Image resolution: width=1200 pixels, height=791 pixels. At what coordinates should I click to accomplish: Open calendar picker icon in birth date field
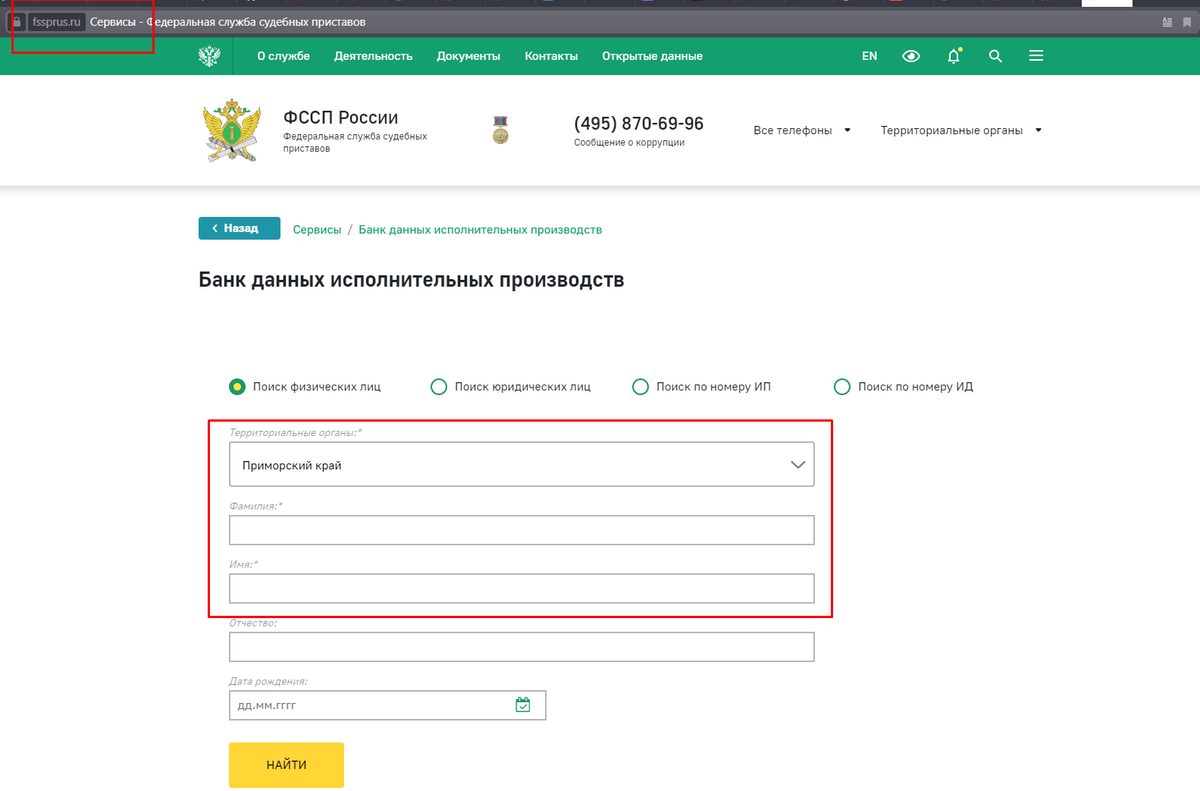(x=523, y=705)
